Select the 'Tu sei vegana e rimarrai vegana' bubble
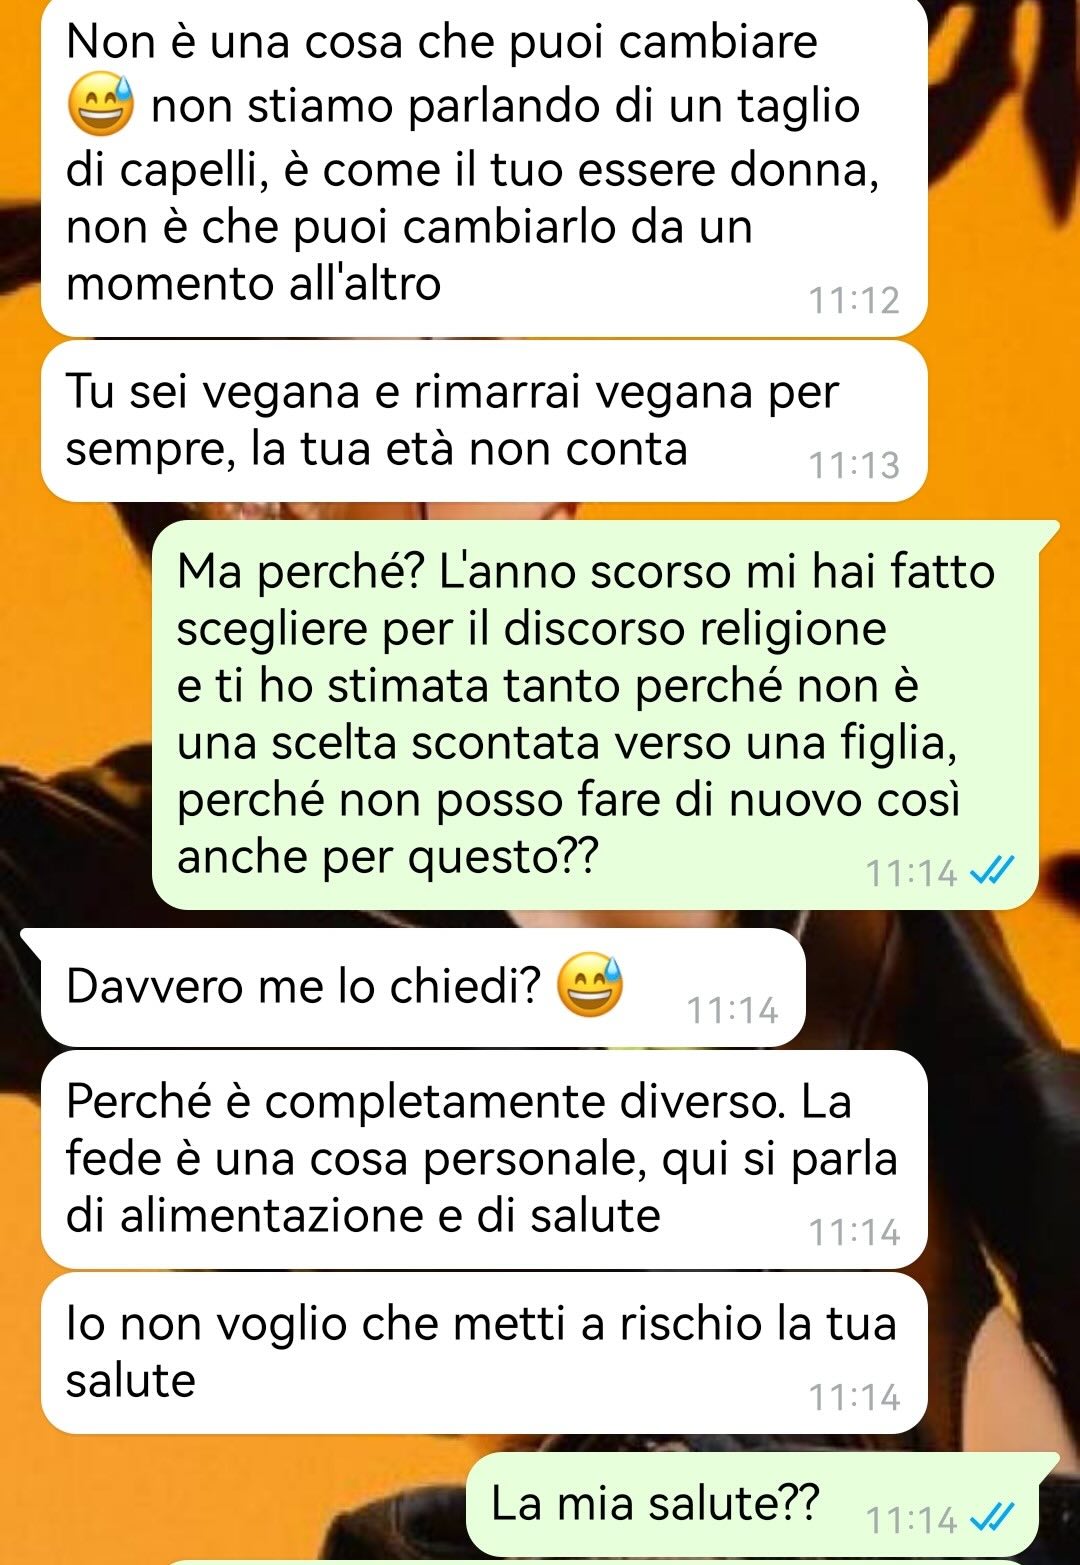Image resolution: width=1080 pixels, height=1565 pixels. 484,421
